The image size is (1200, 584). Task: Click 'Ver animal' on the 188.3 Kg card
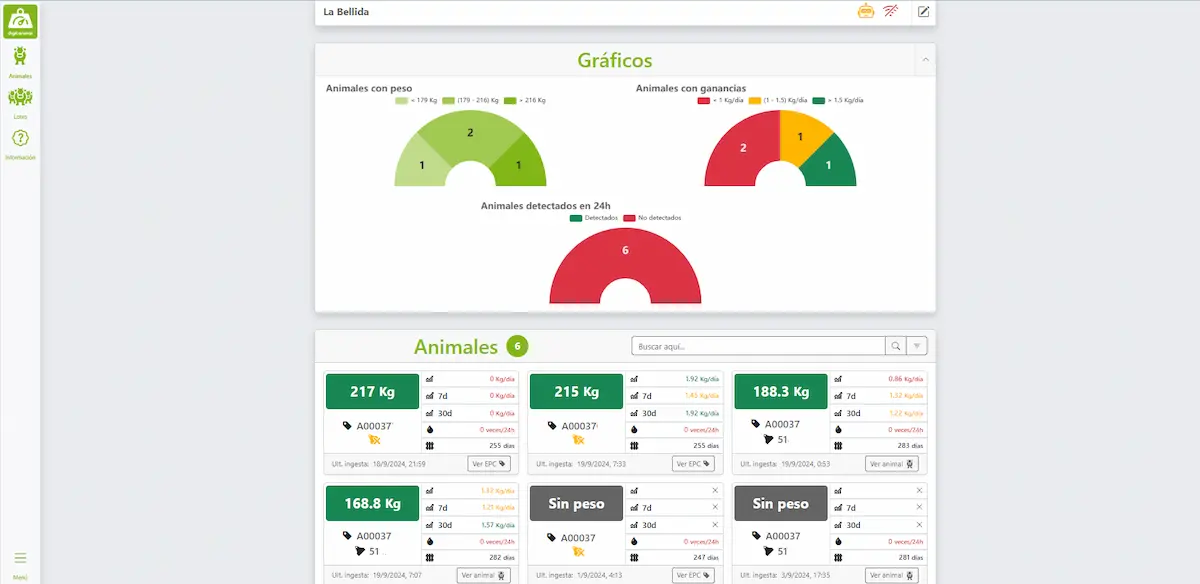pos(892,464)
